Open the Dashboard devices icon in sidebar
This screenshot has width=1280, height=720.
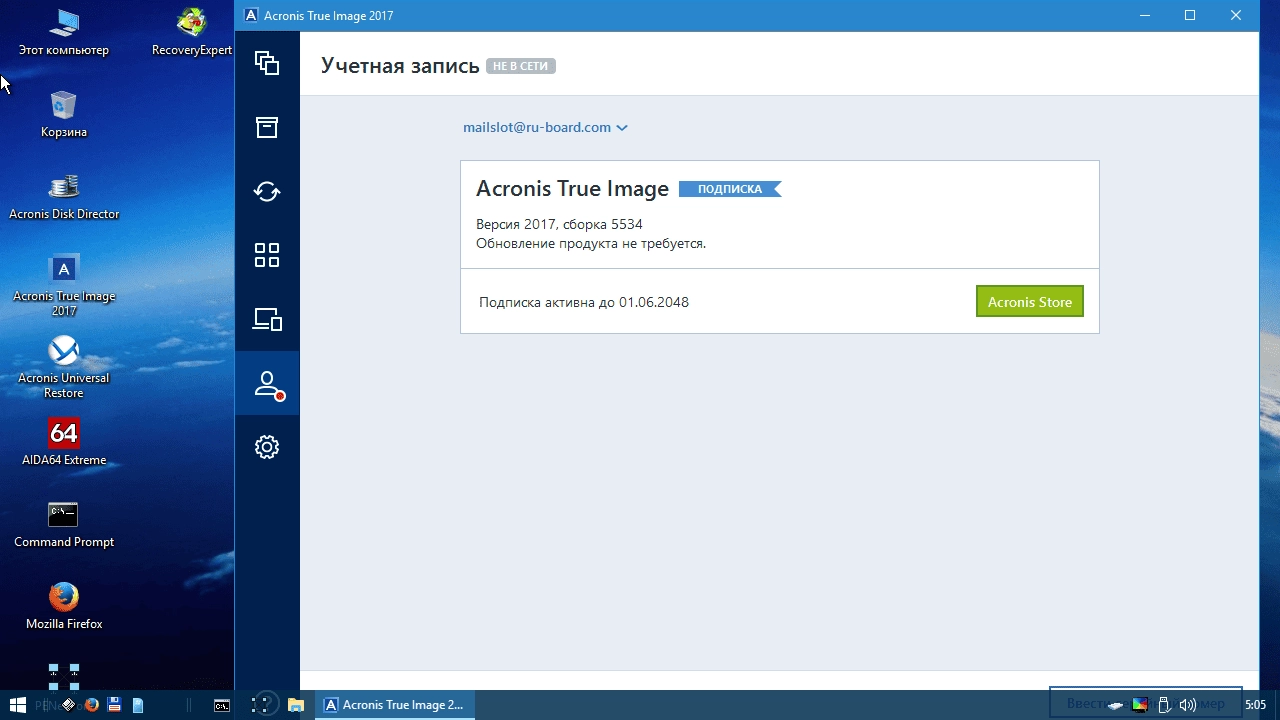point(267,319)
